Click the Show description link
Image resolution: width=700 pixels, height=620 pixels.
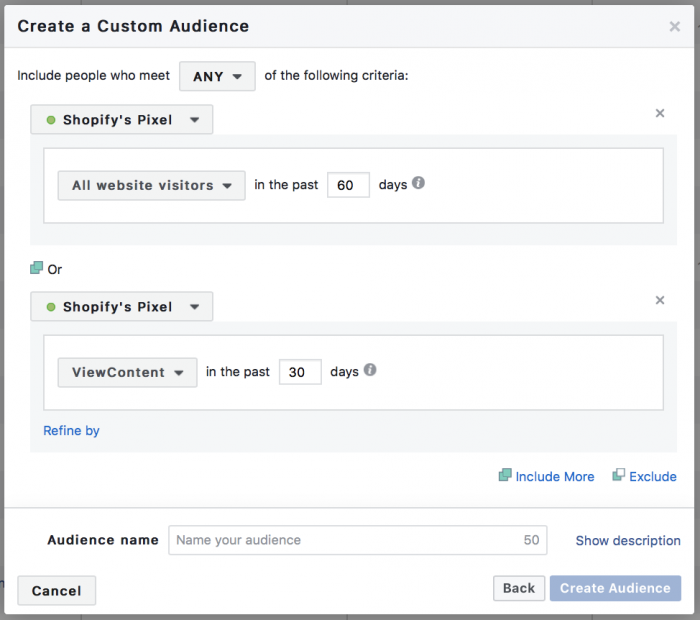(x=628, y=540)
